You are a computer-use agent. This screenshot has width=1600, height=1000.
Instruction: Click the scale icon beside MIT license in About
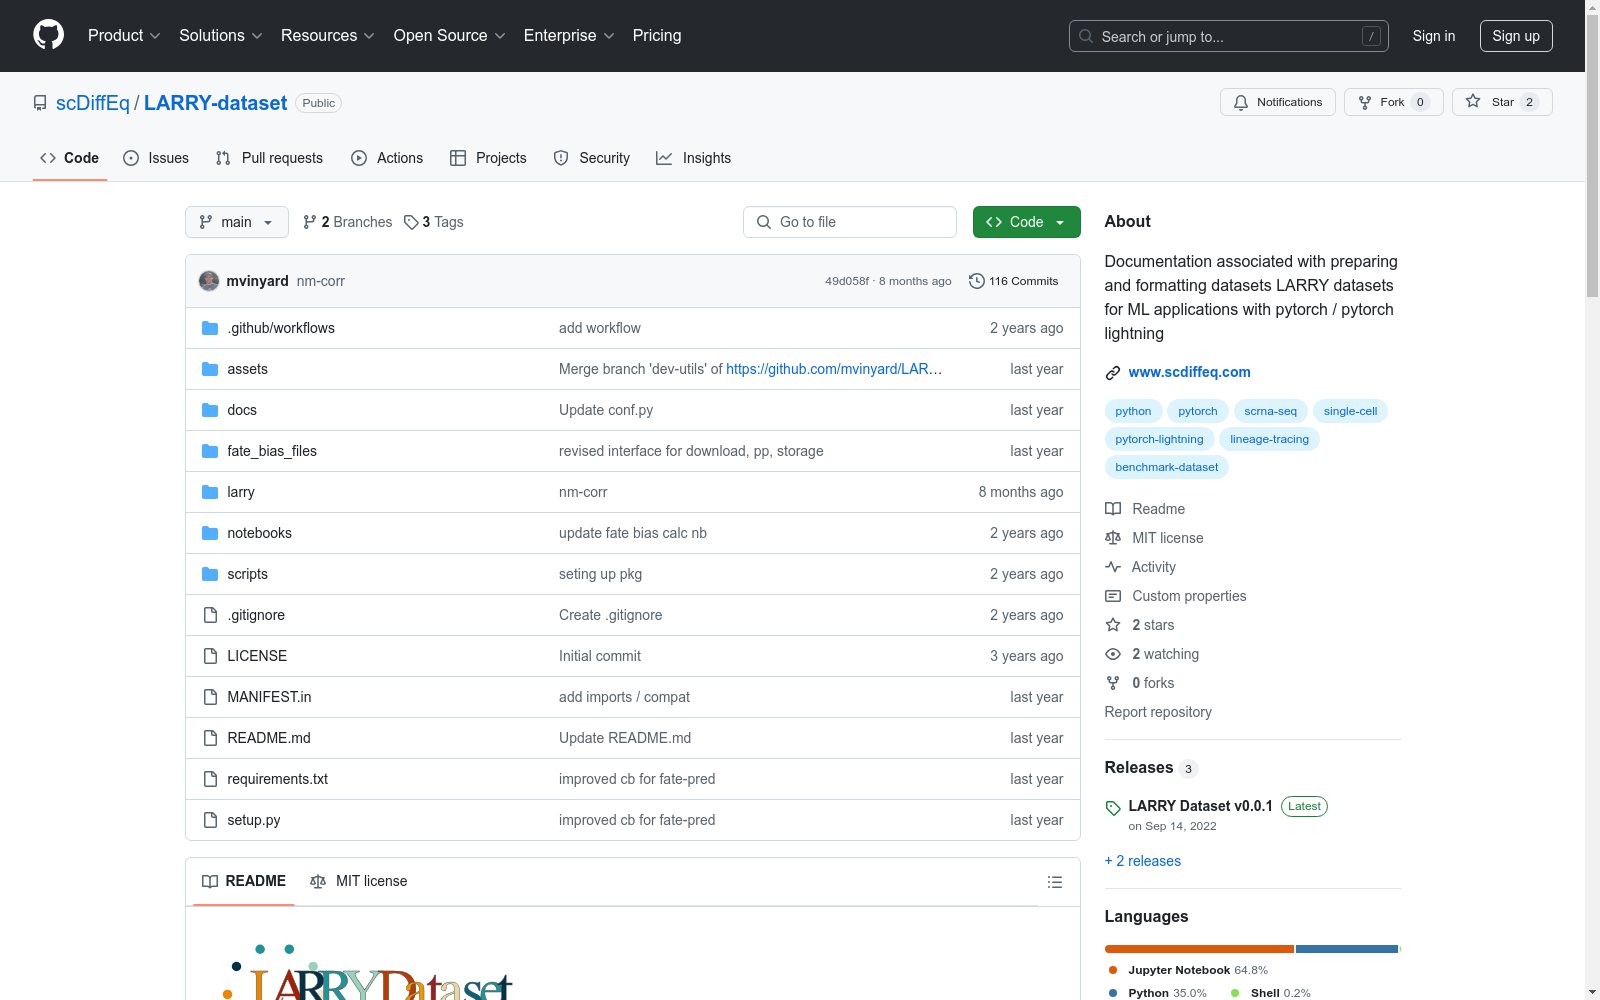coord(1113,538)
